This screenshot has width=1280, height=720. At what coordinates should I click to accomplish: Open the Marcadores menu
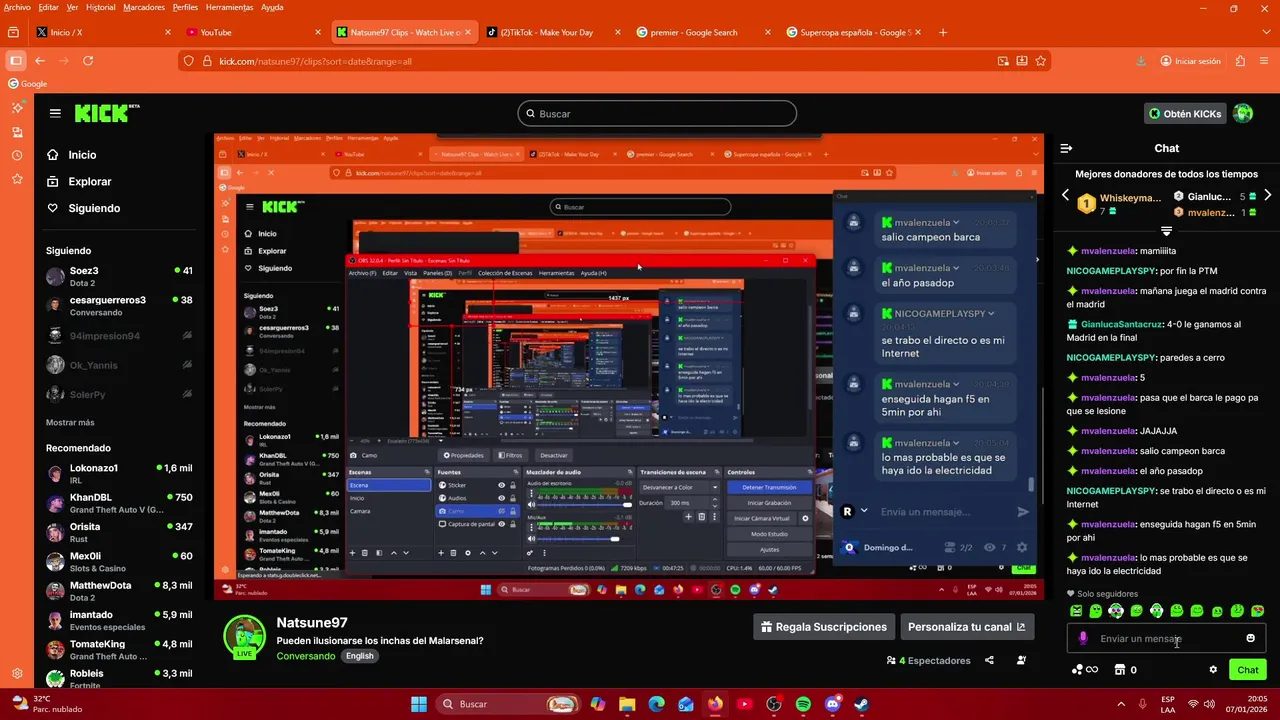(144, 7)
